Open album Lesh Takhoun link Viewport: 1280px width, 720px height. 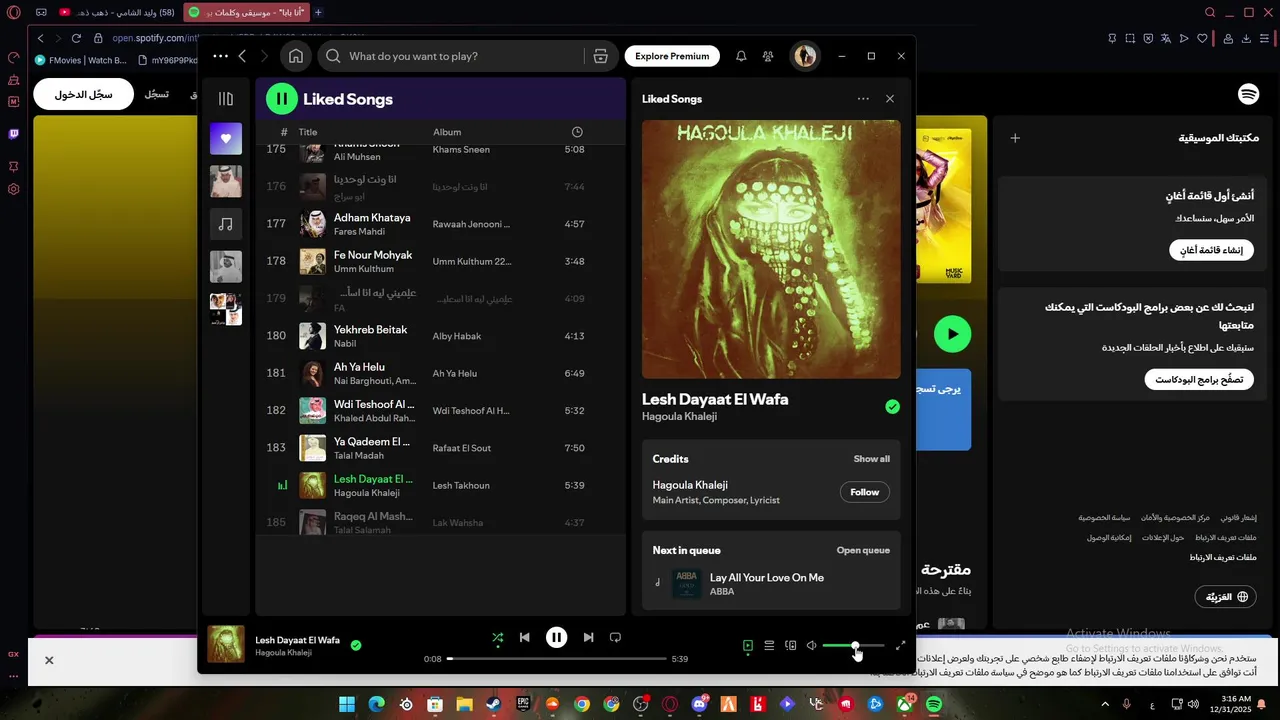coord(461,486)
